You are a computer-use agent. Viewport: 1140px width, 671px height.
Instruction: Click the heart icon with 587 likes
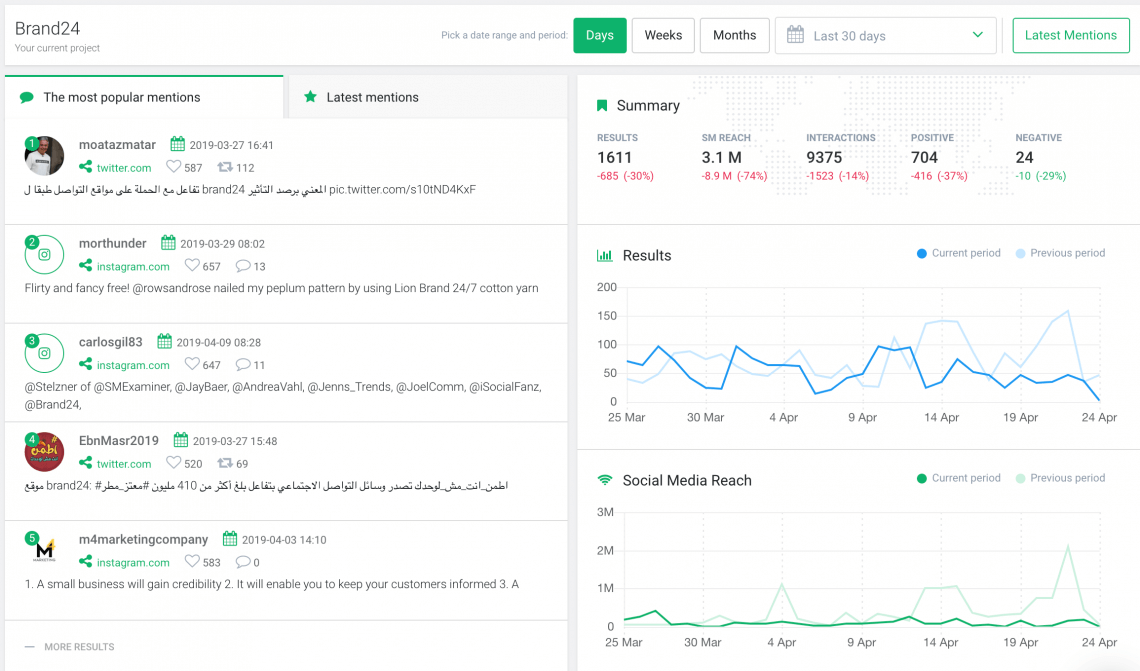point(173,166)
